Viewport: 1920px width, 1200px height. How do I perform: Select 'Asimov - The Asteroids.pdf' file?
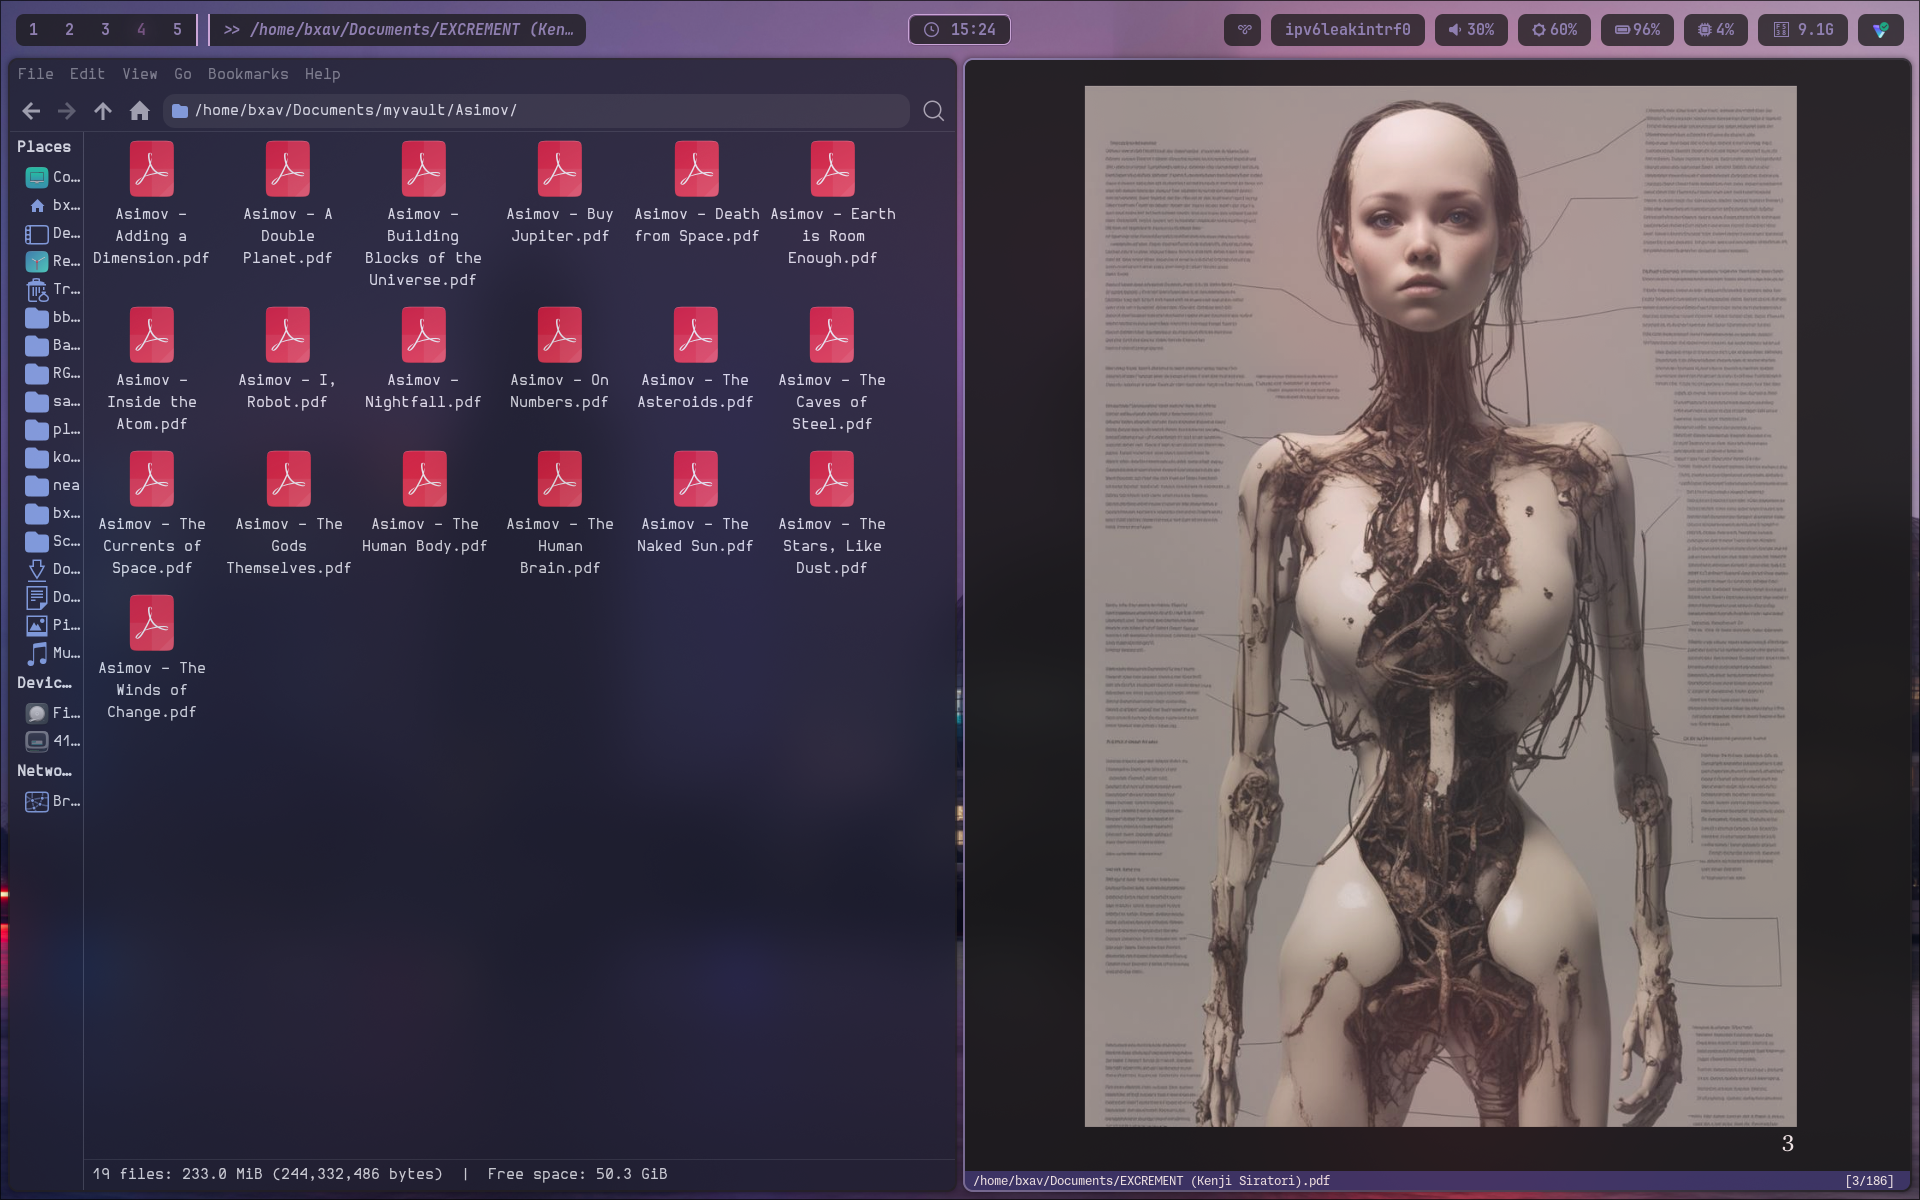click(x=696, y=358)
